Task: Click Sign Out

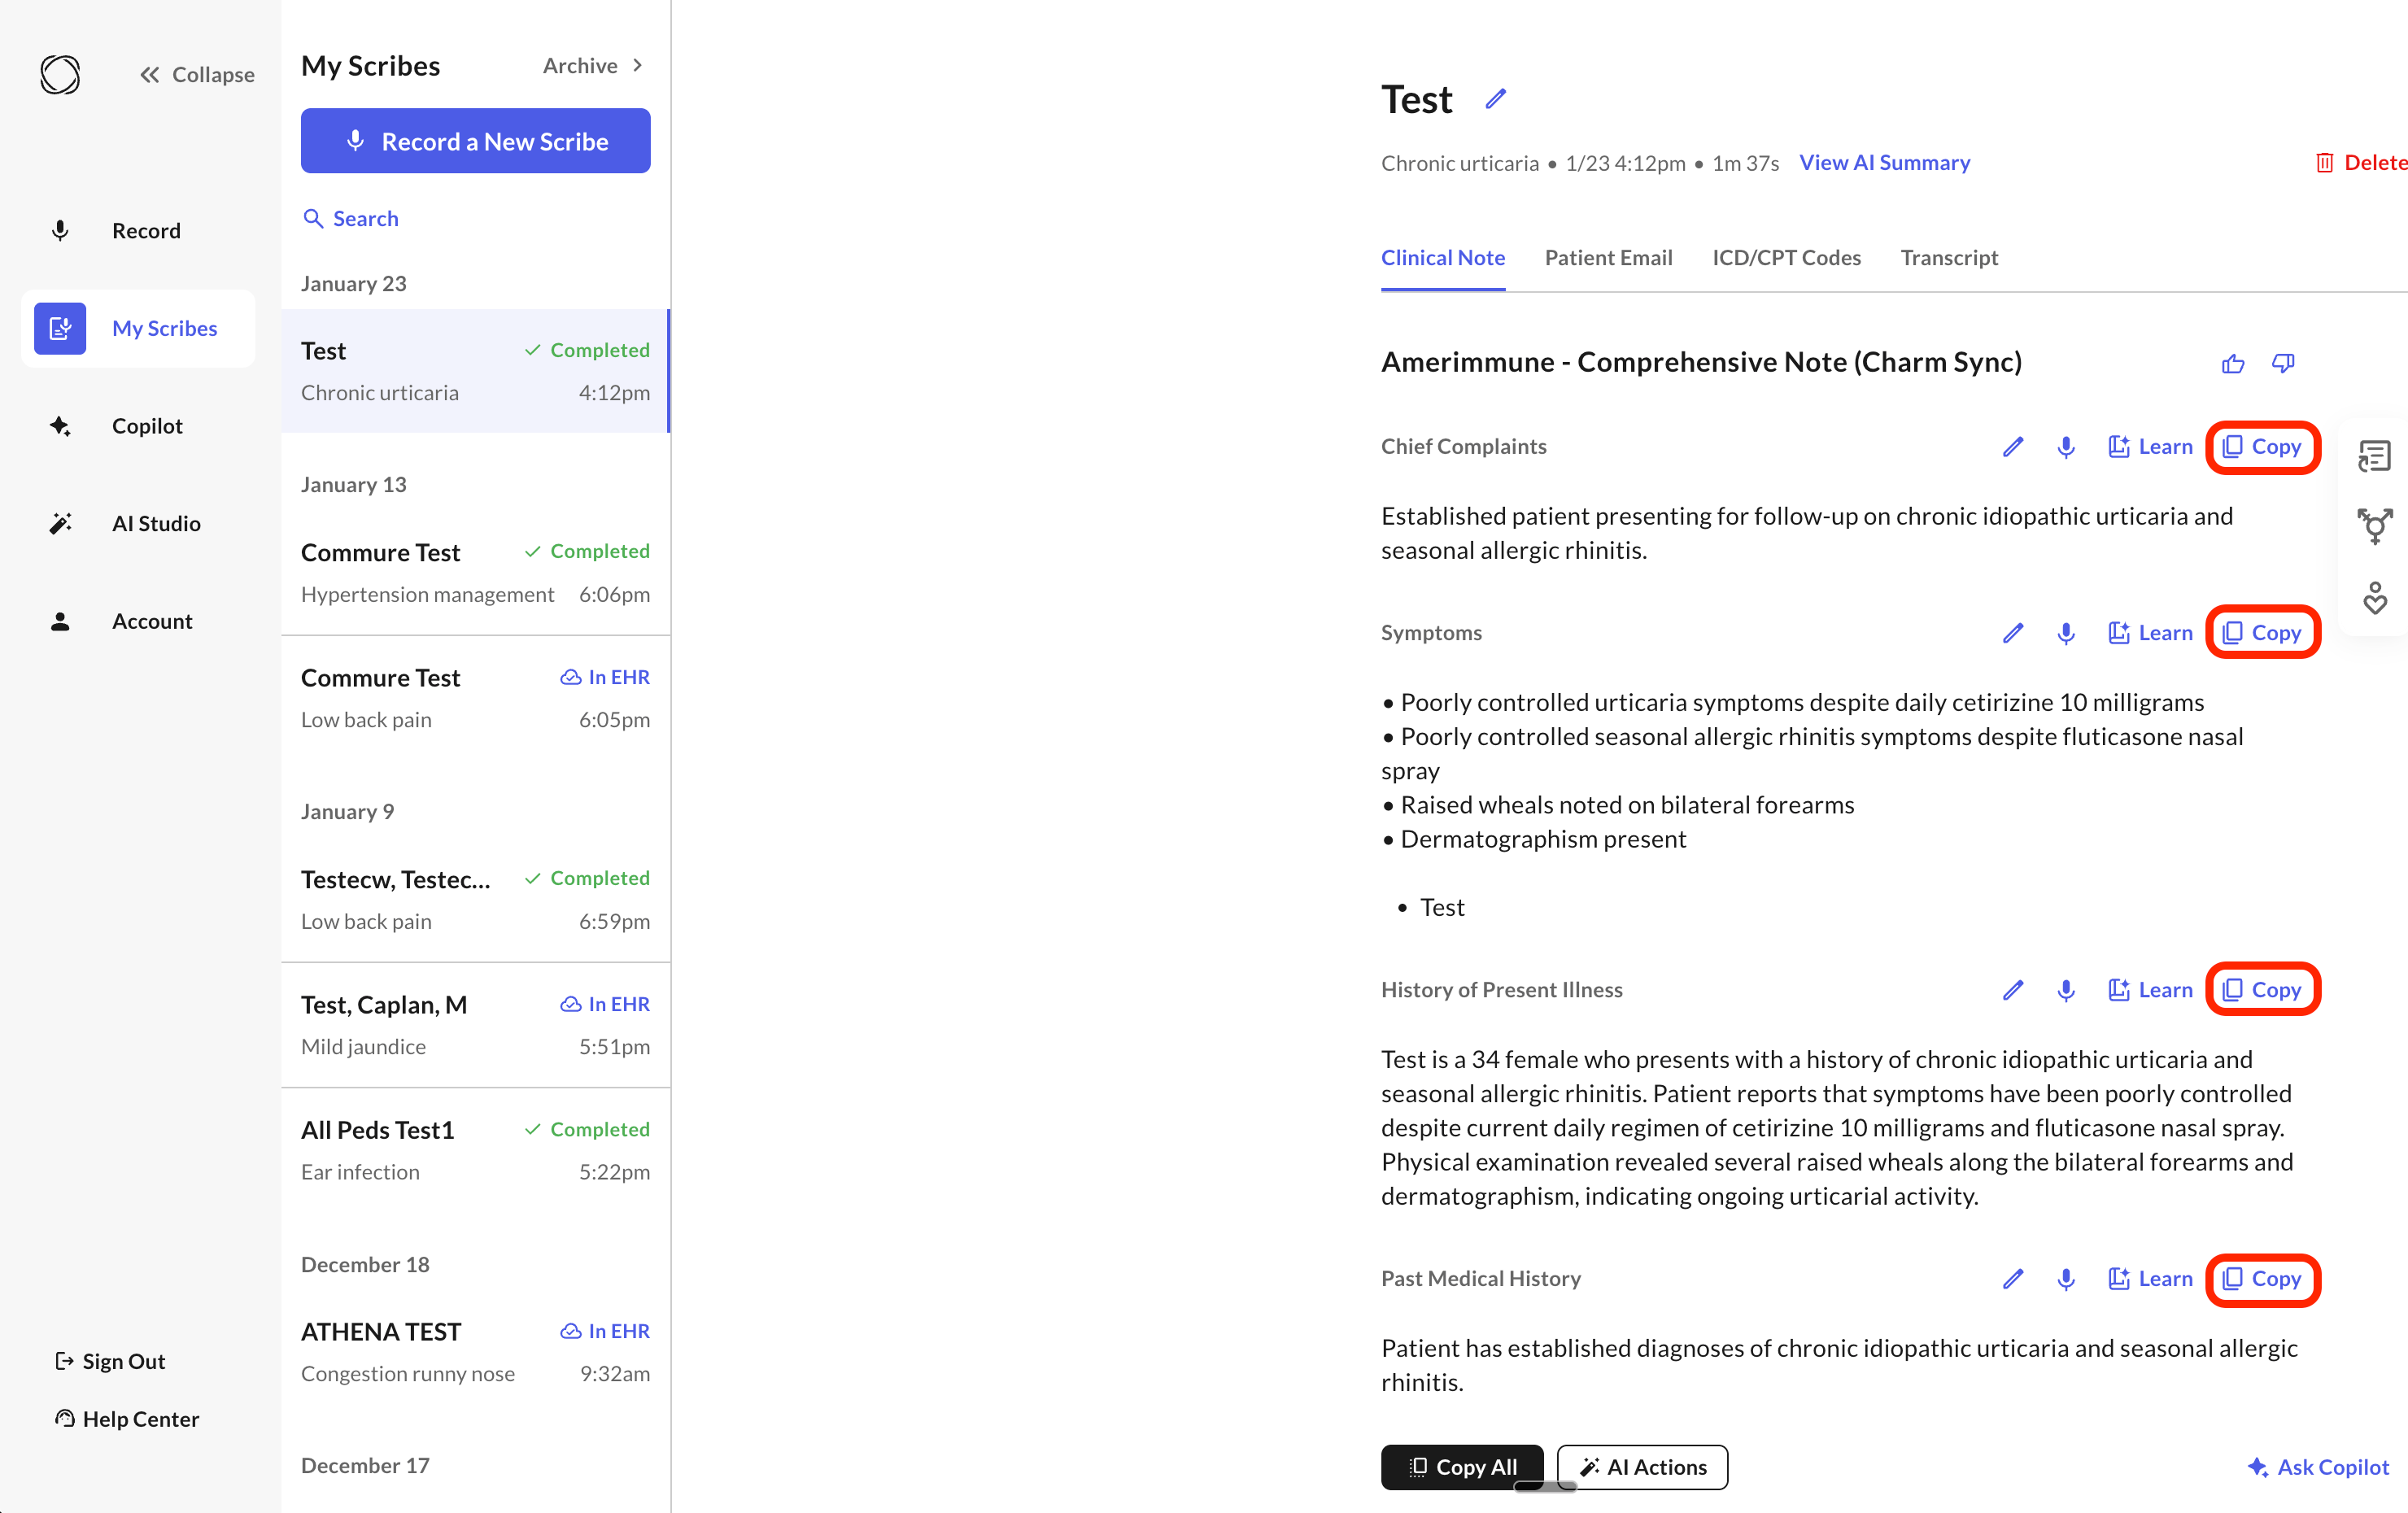Action: [x=110, y=1361]
